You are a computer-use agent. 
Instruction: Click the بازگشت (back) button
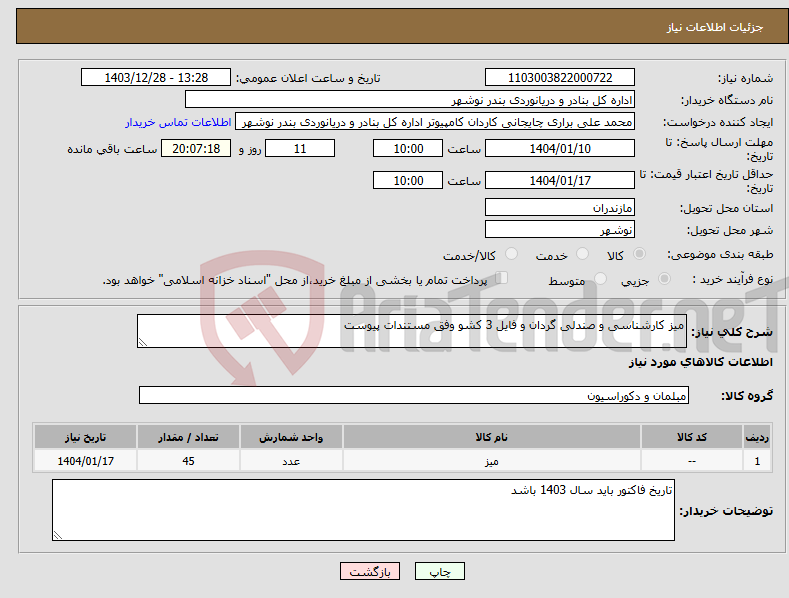(370, 571)
